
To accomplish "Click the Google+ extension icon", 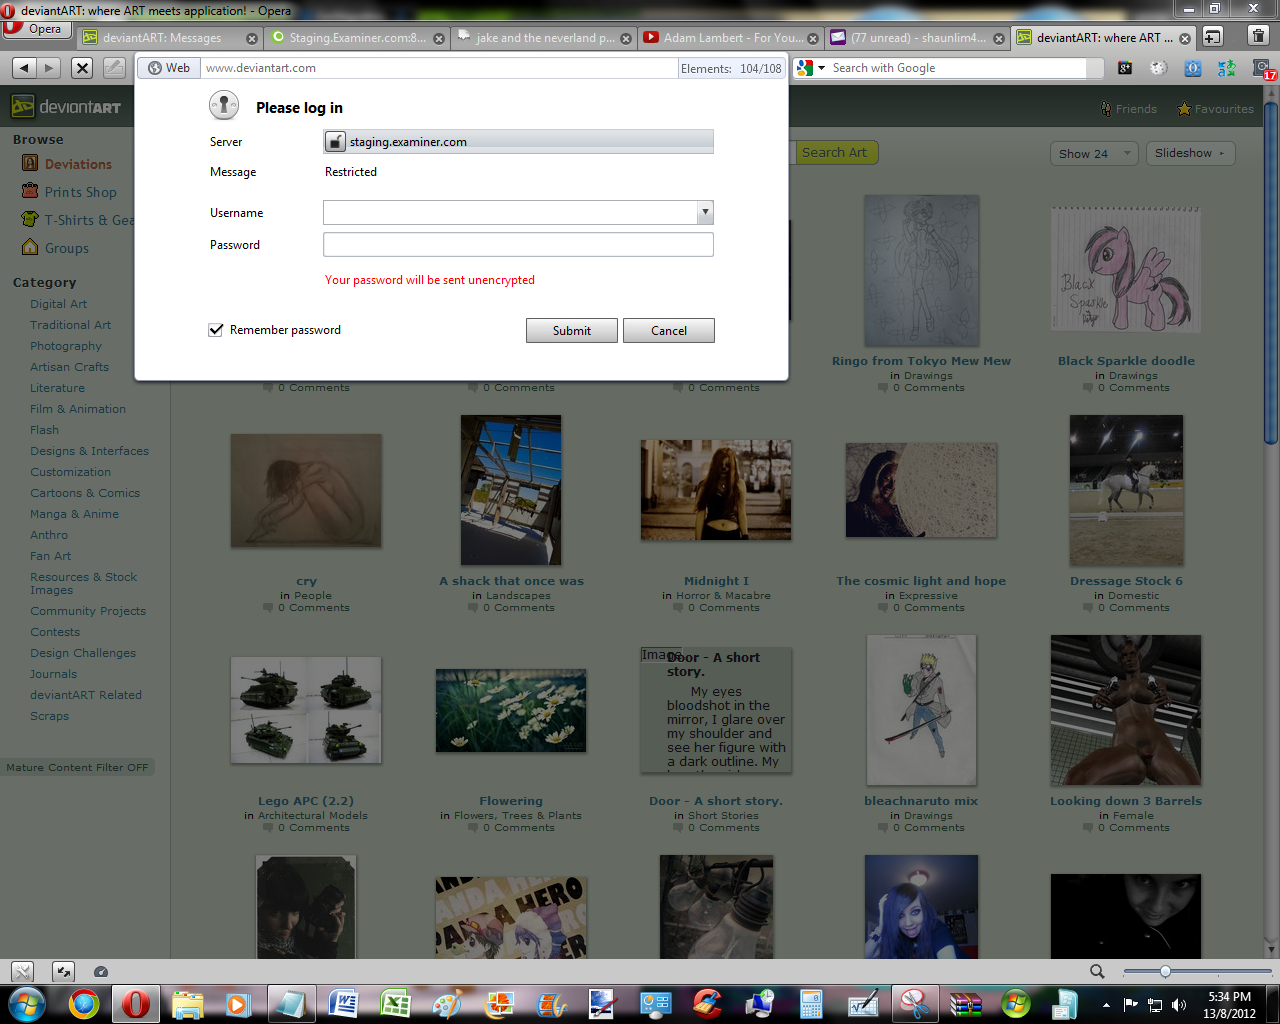I will [1125, 68].
